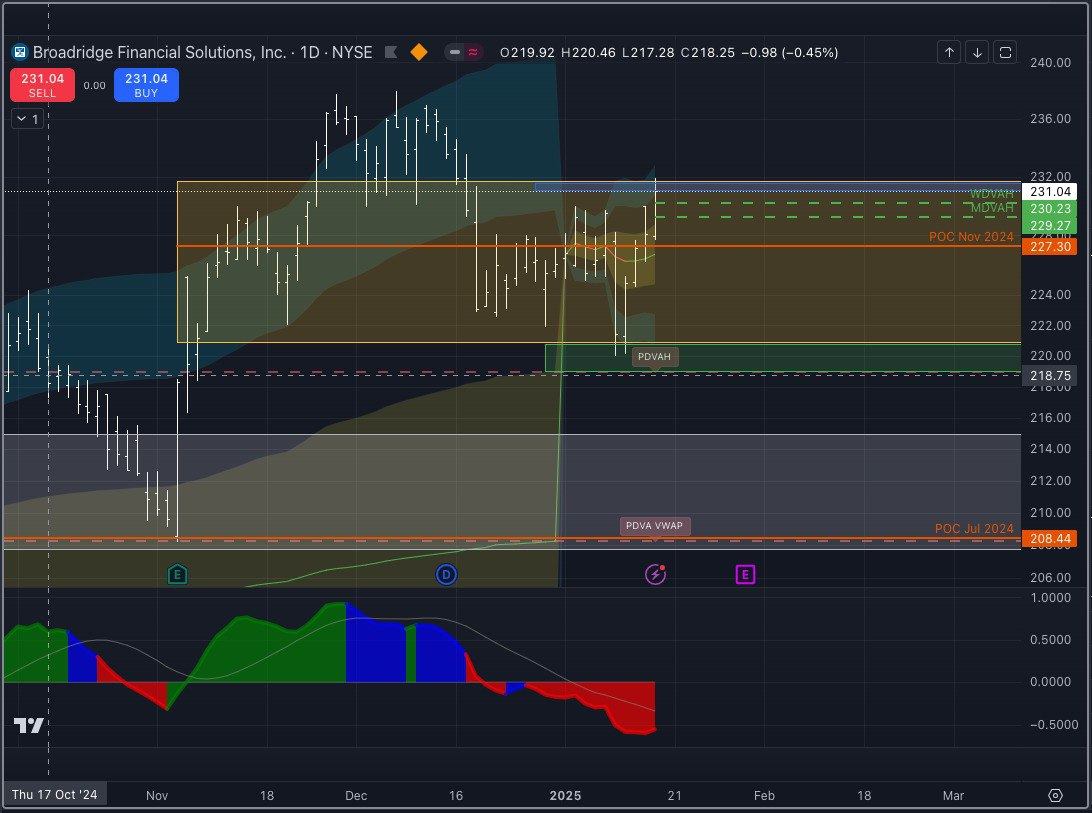Click the Broadridge symbol logo icon
Screen dimensions: 1092x813
[x=19, y=52]
